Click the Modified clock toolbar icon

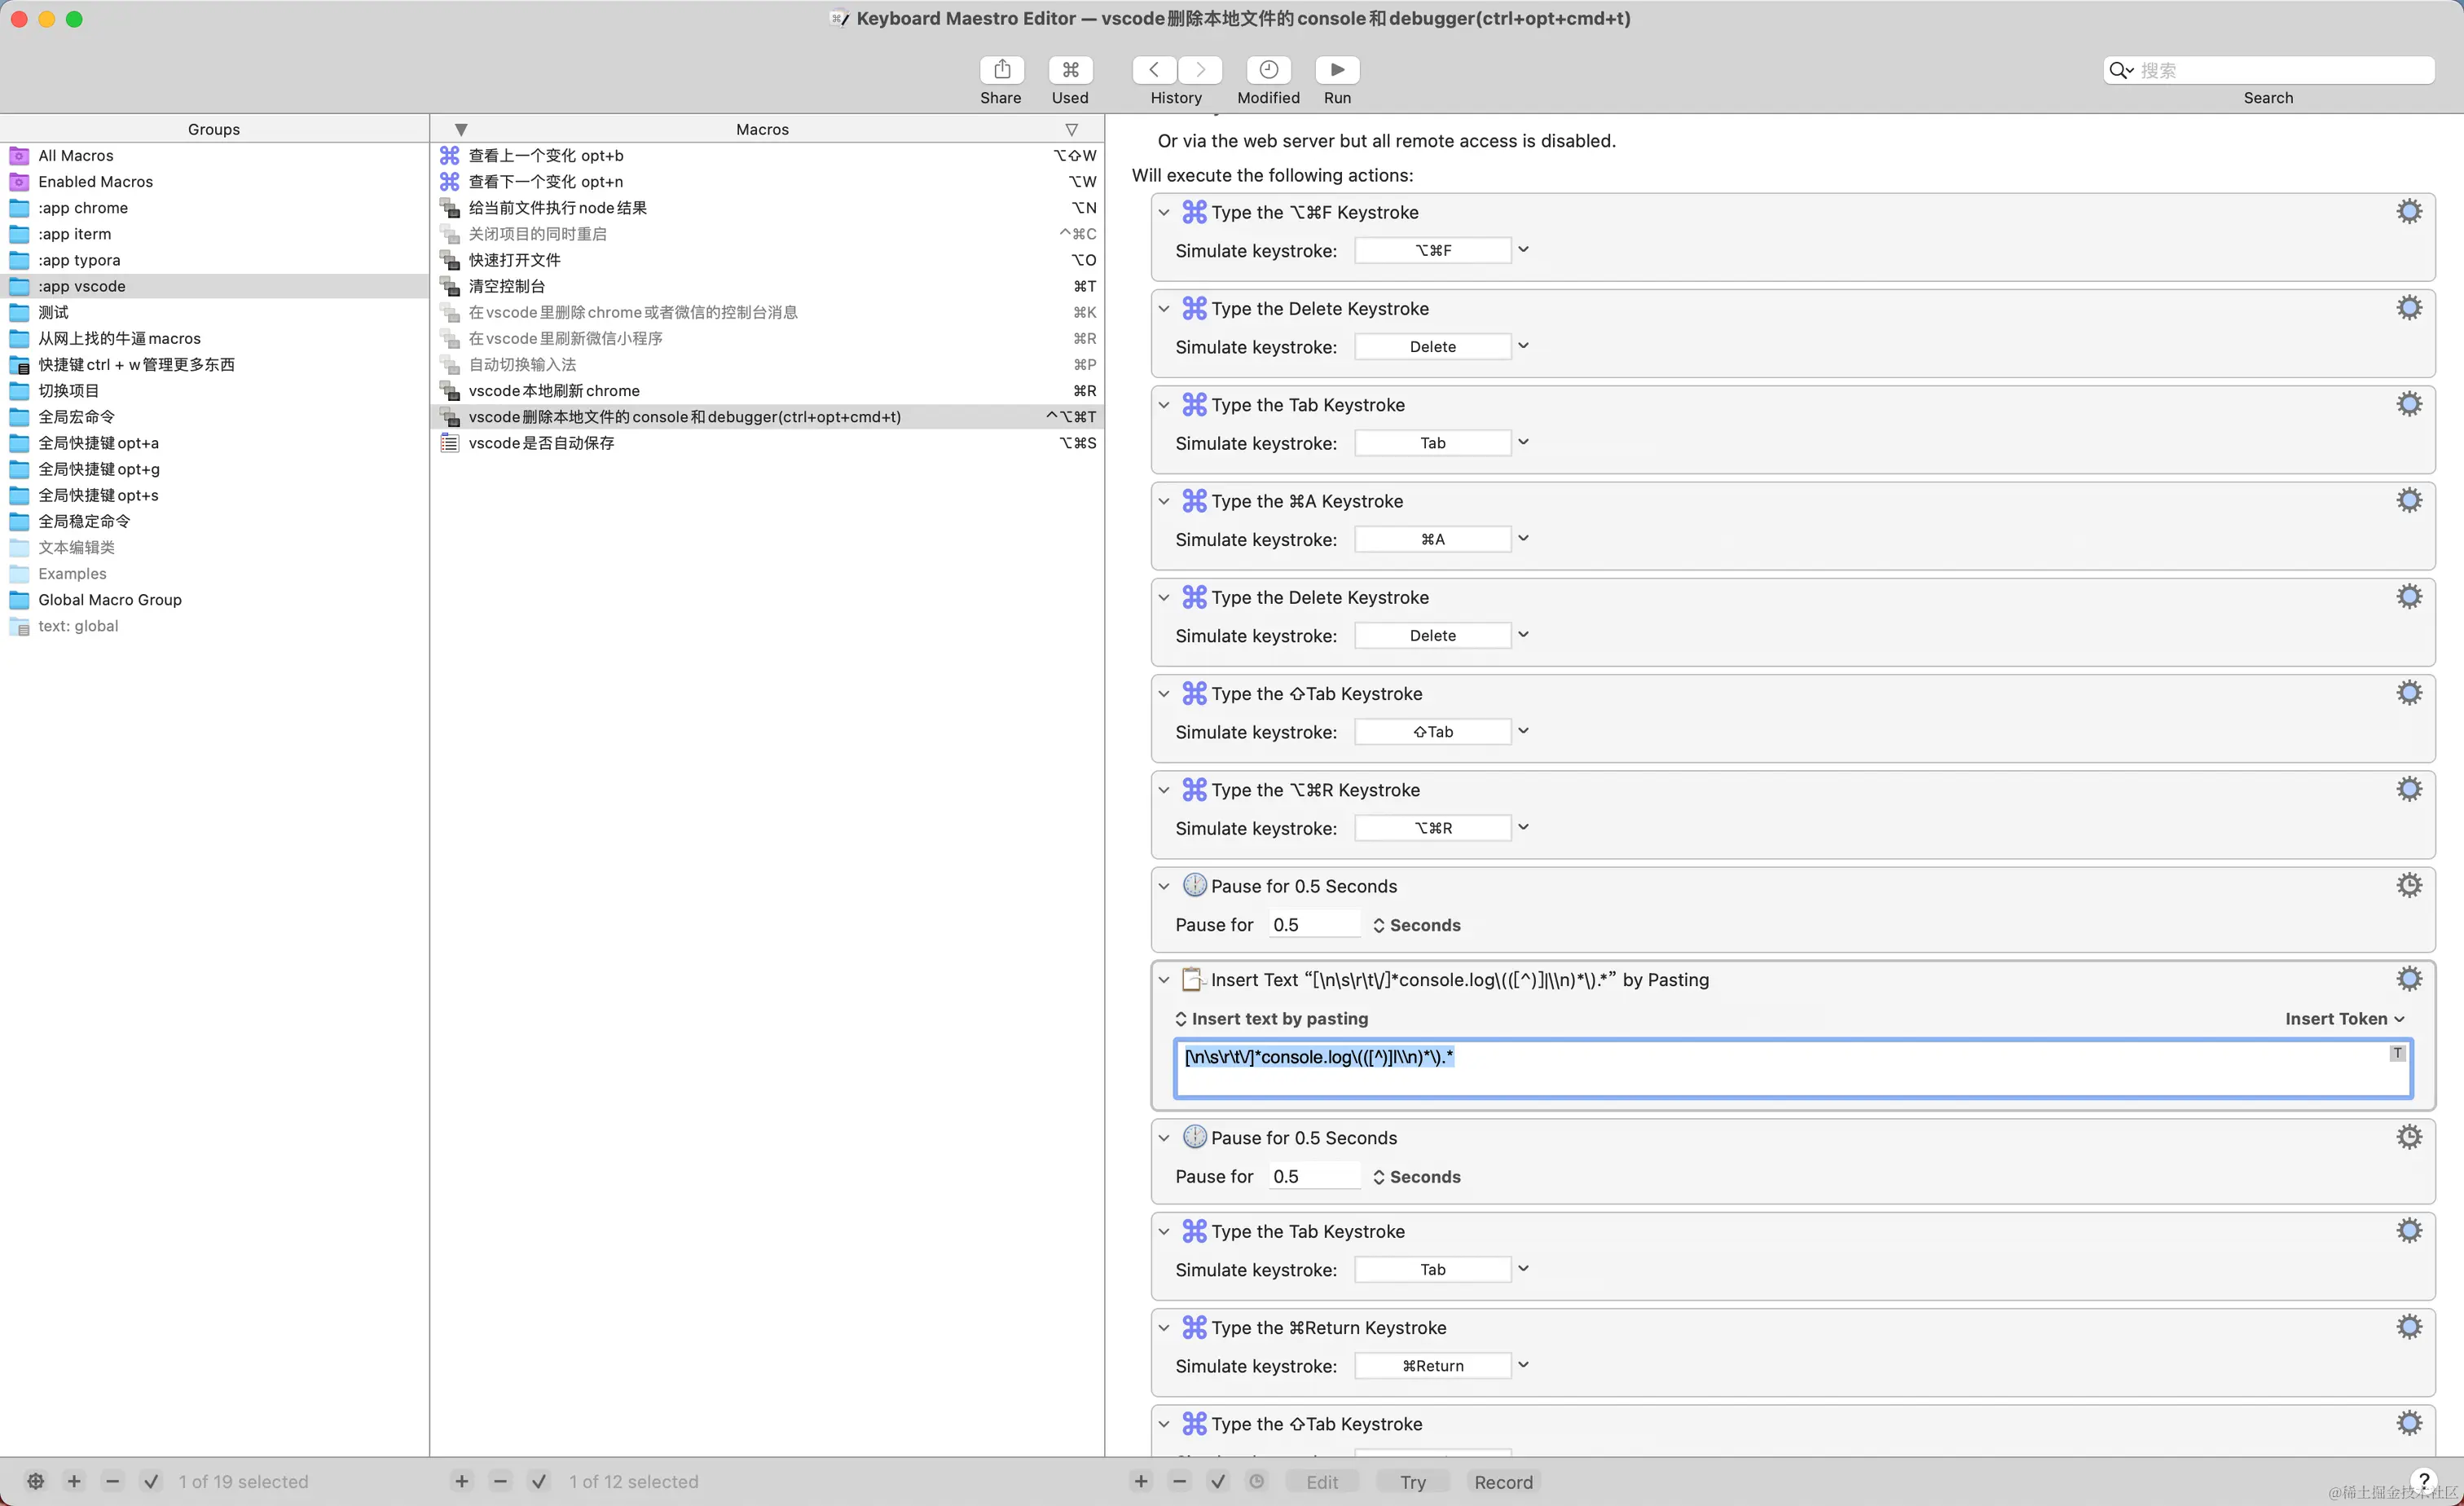point(1268,69)
